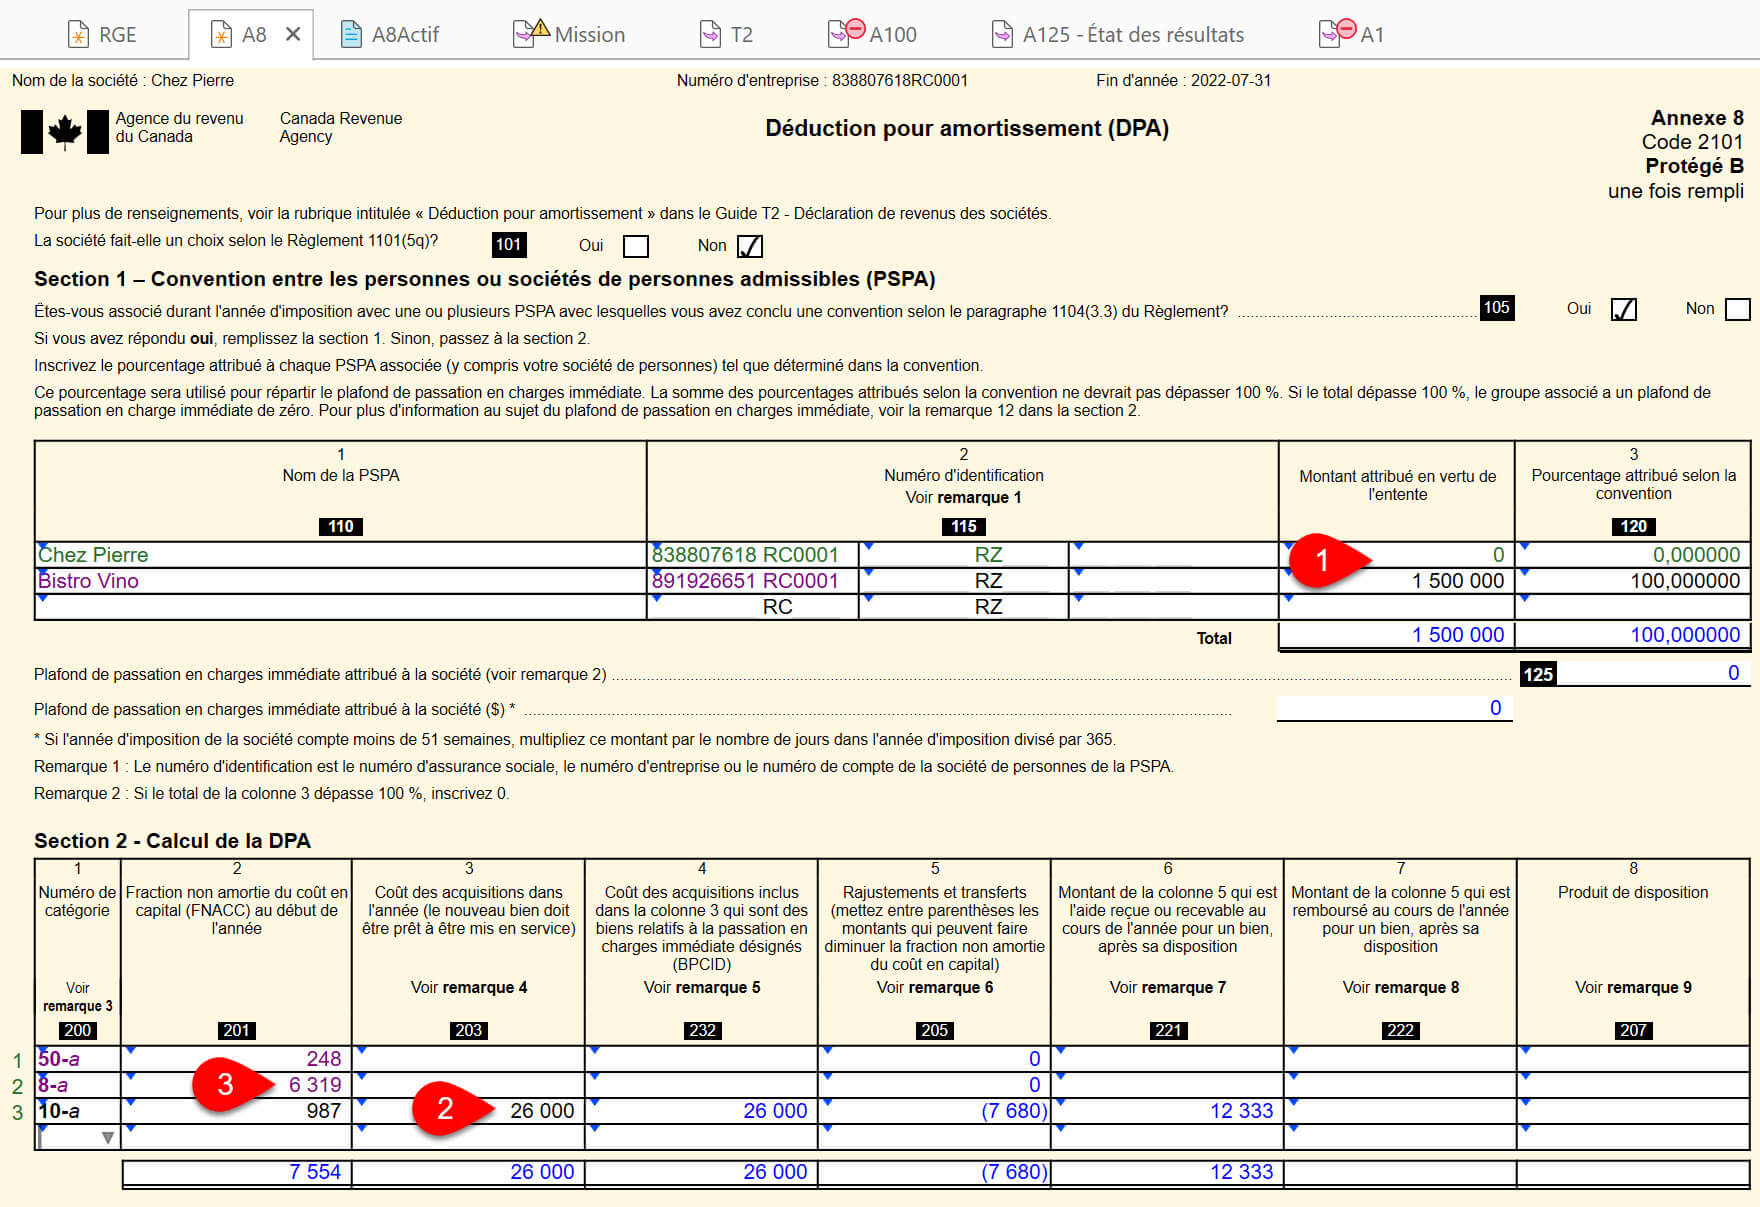The width and height of the screenshot is (1760, 1207).
Task: Click the RGE tab document icon
Action: 78,35
